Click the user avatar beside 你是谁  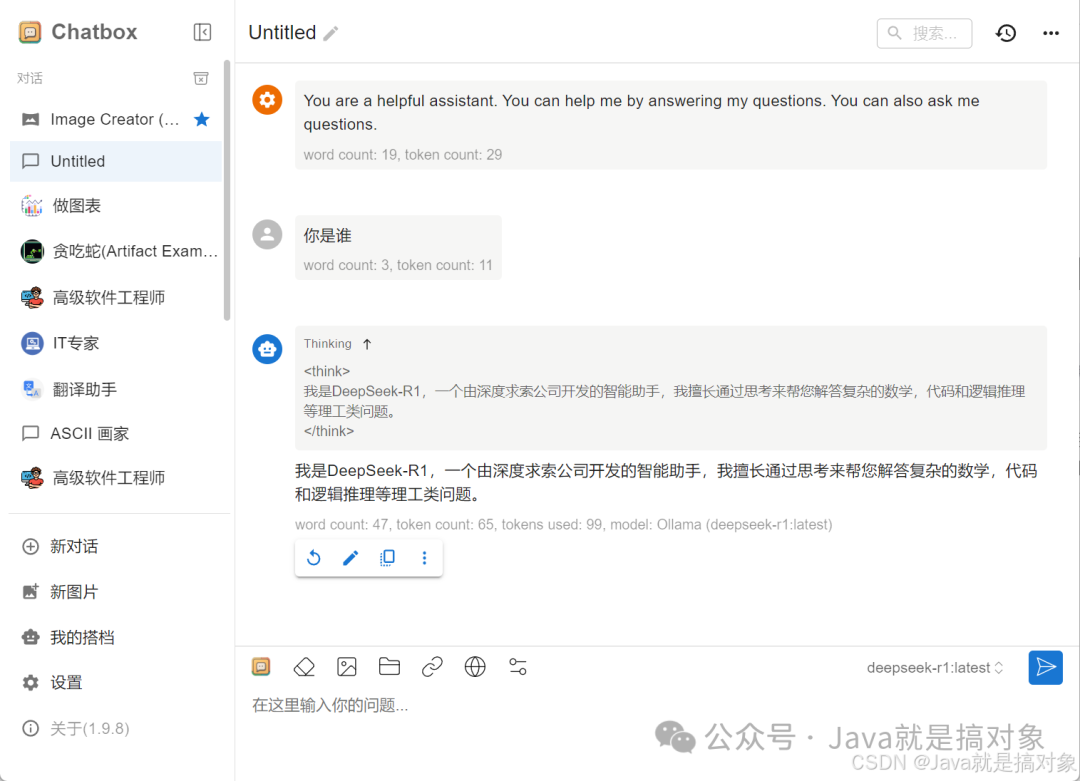(x=267, y=234)
